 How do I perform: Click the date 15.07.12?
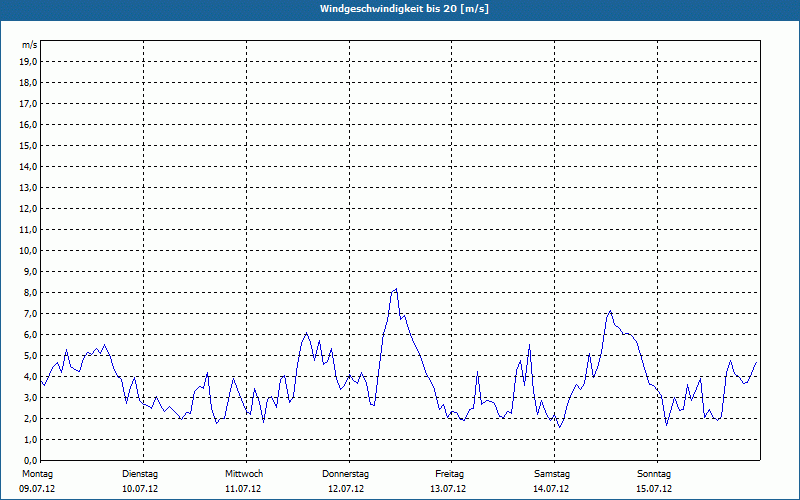(x=654, y=489)
